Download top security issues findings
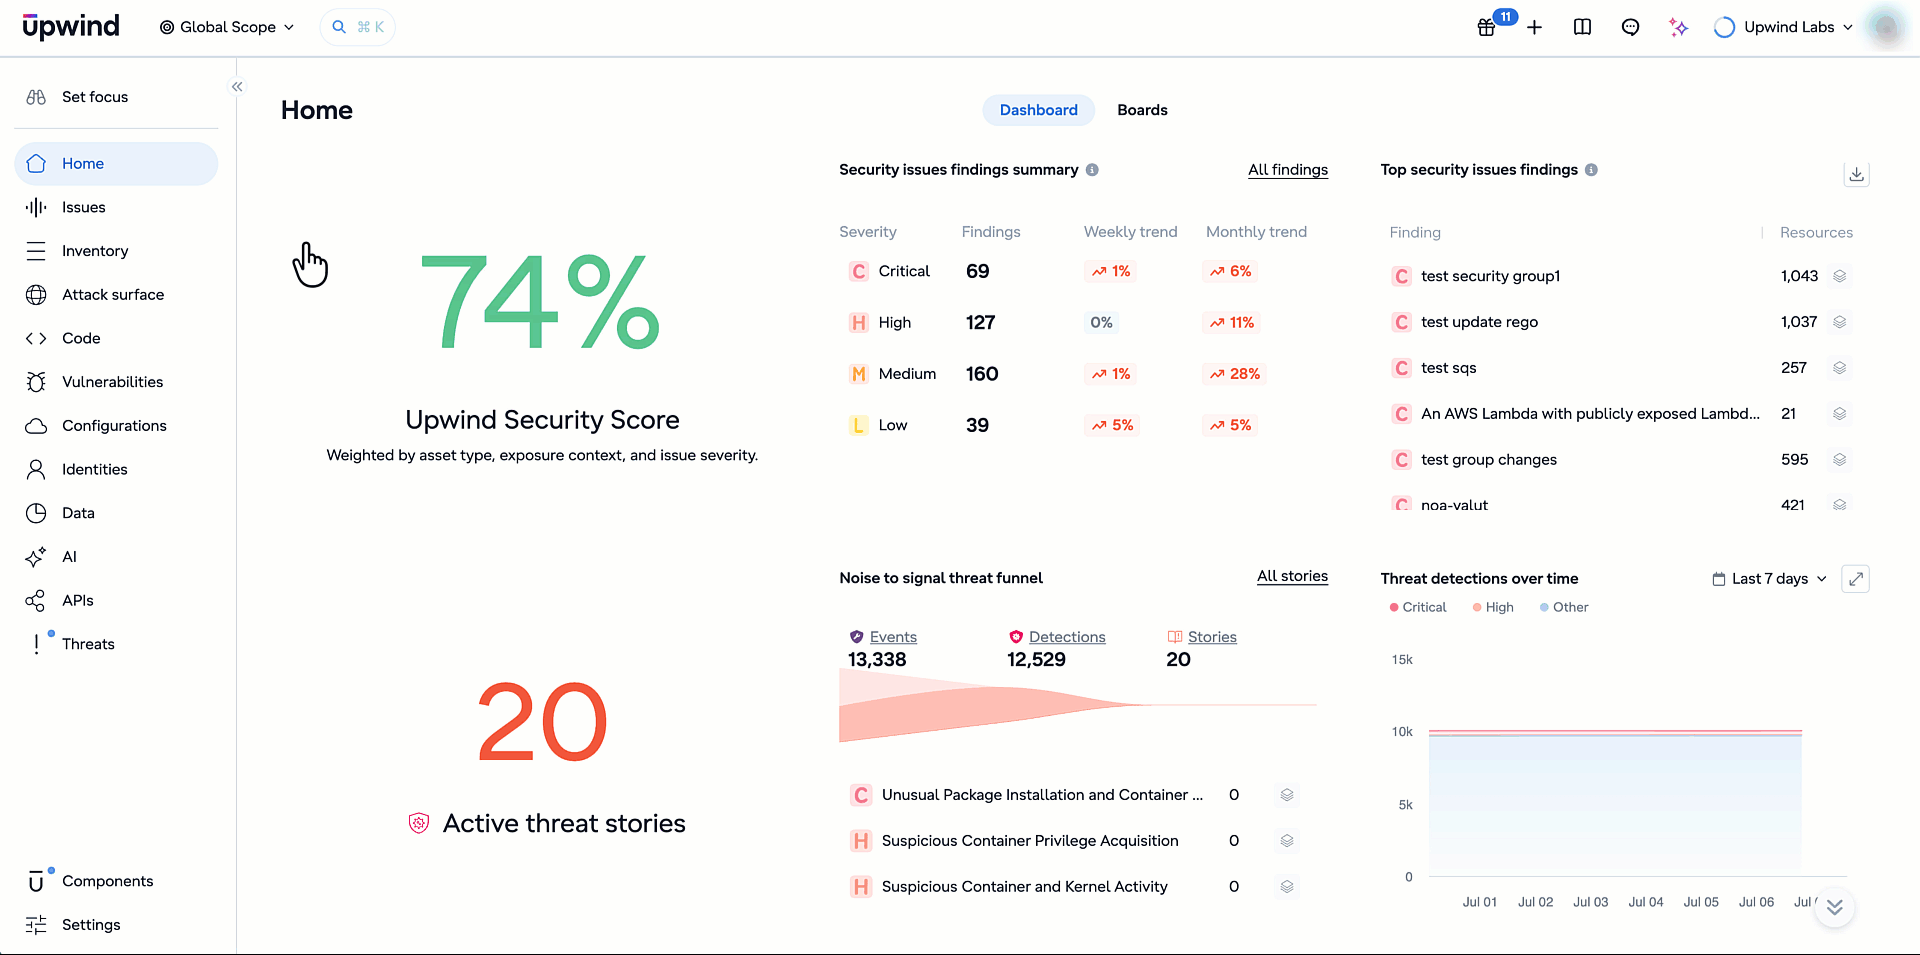Viewport: 1920px width, 955px height. [x=1856, y=174]
